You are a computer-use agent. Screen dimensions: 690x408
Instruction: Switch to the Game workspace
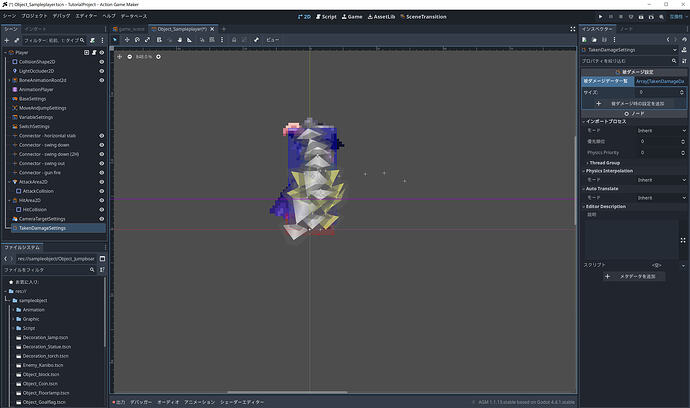point(352,17)
